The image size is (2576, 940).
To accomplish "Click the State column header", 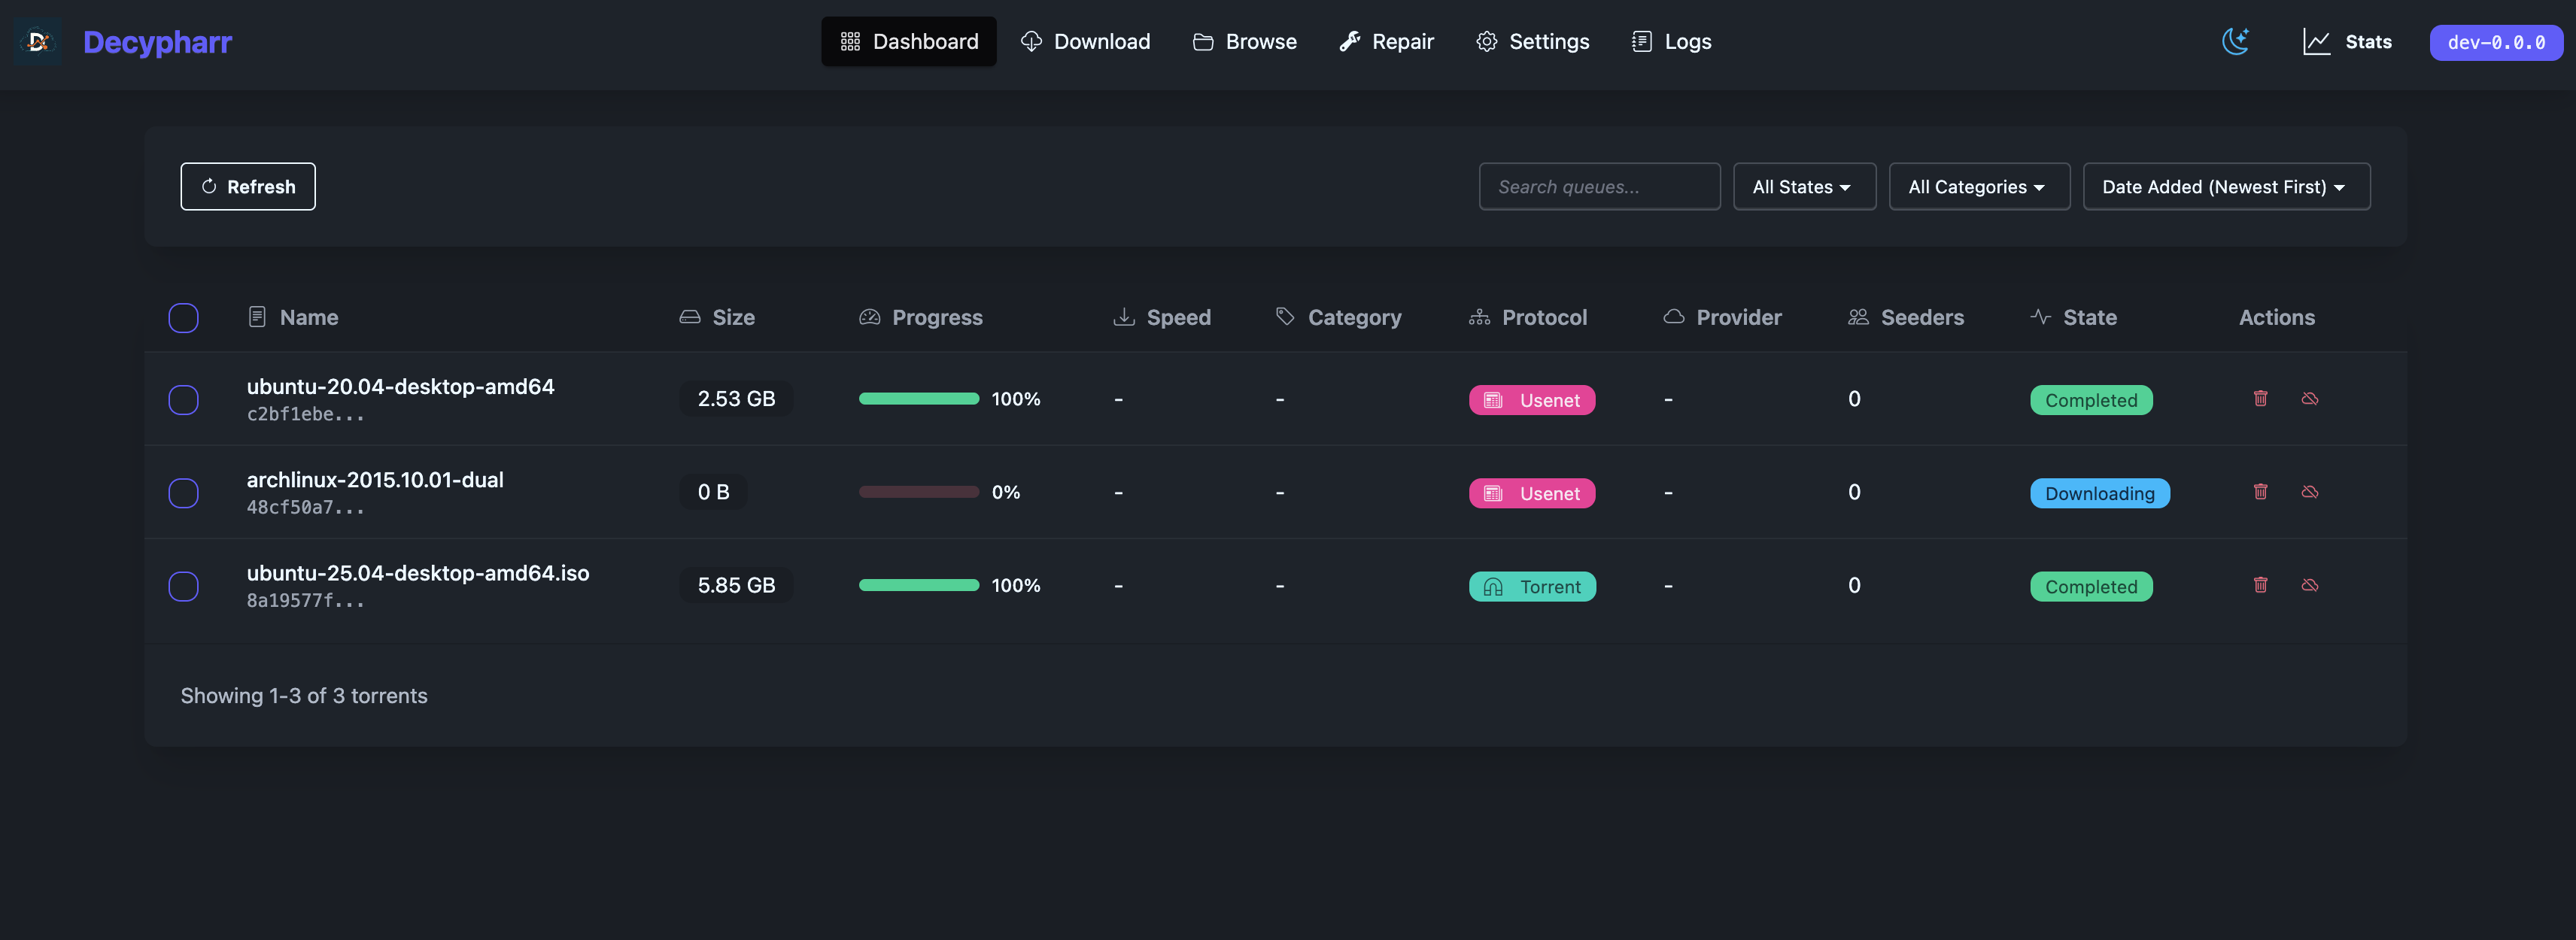I will pos(2074,318).
